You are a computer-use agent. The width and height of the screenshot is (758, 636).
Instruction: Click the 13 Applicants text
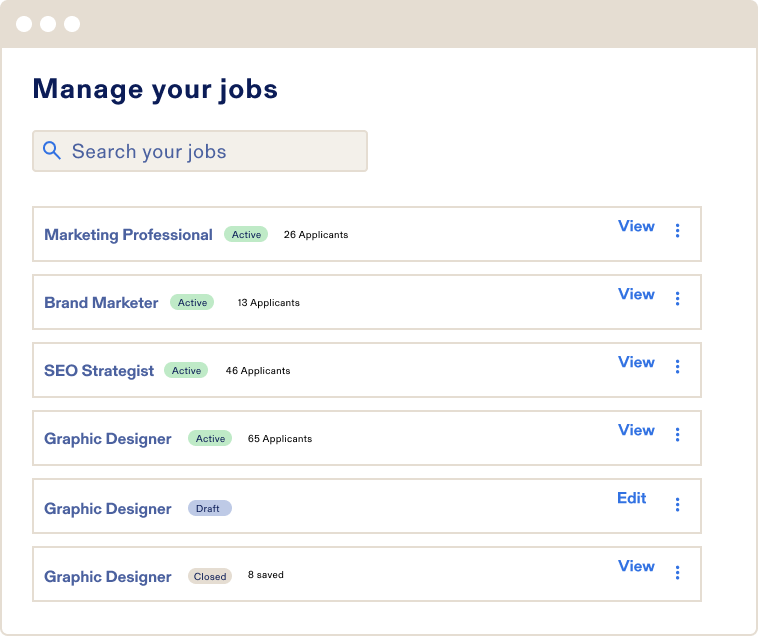pos(268,303)
